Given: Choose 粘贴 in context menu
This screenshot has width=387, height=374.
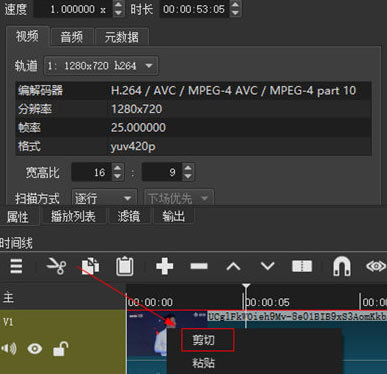Looking at the screenshot, I should coord(203,363).
